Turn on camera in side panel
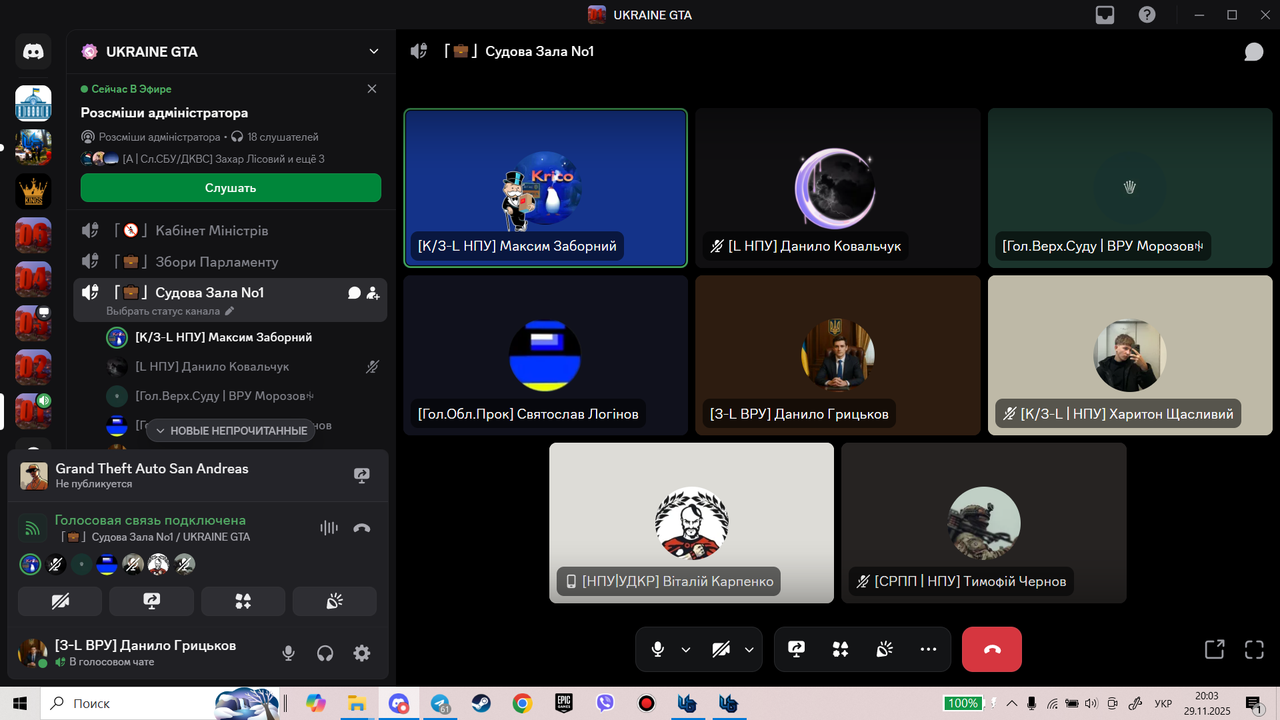The height and width of the screenshot is (720, 1280). [60, 601]
